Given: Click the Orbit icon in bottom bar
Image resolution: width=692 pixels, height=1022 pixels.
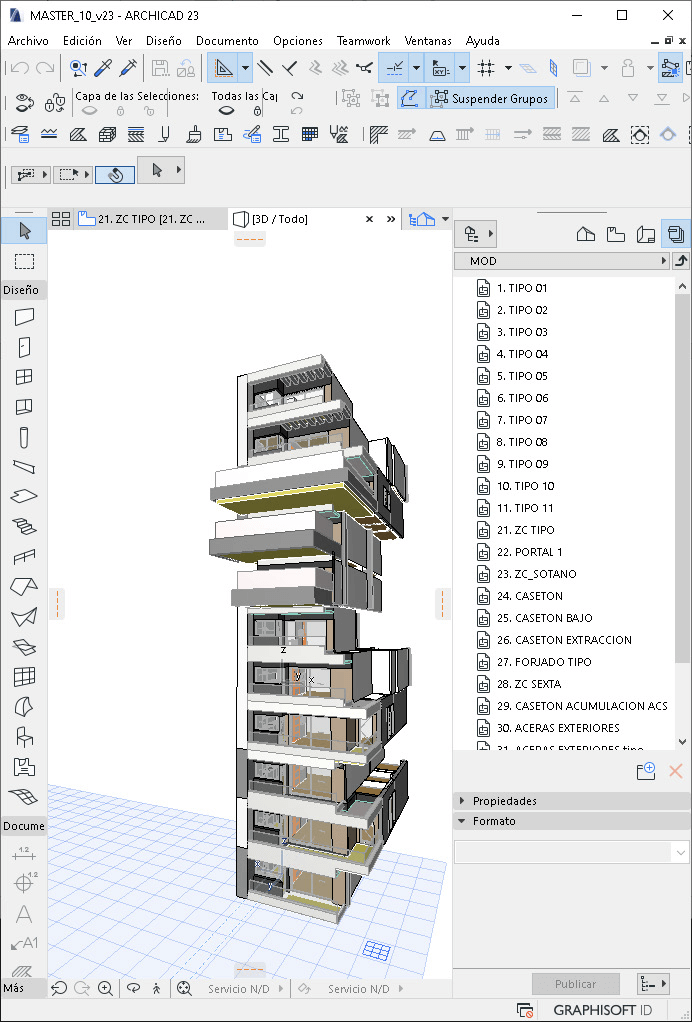Looking at the screenshot, I should click(x=134, y=989).
